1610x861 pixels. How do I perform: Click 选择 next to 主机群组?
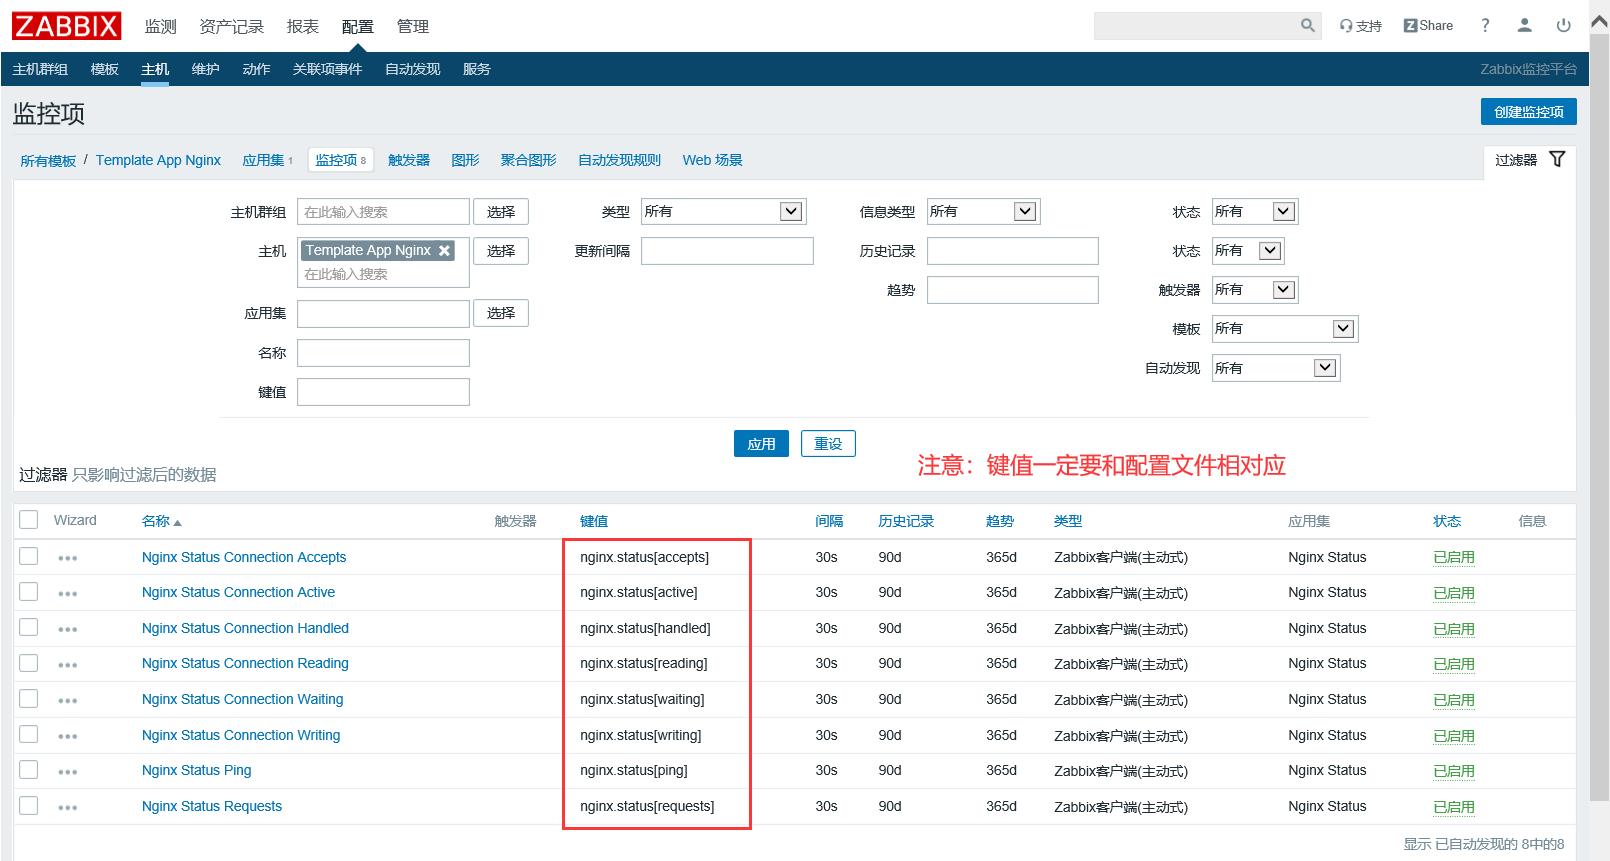(500, 211)
